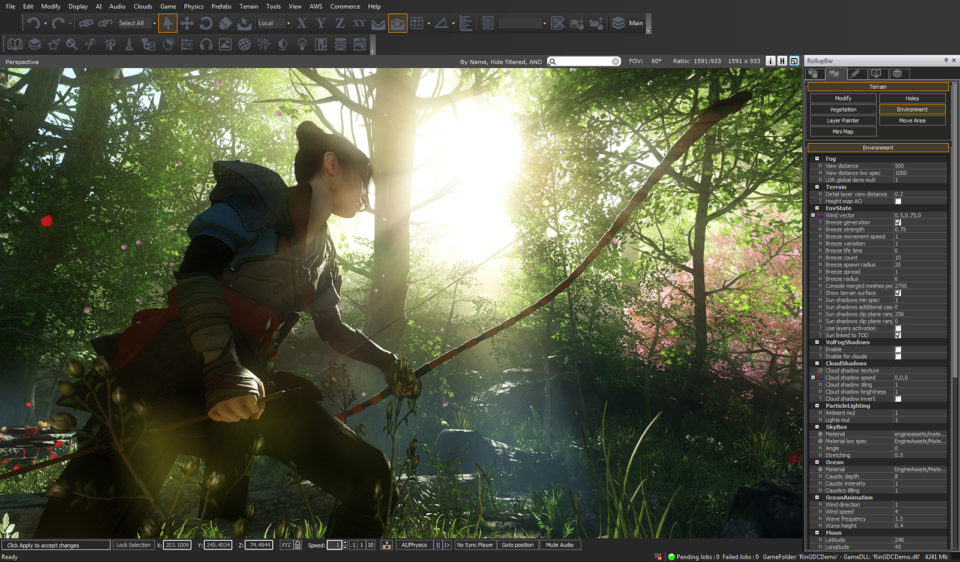Toggle VolFogShadows Enable checkbox

898,350
